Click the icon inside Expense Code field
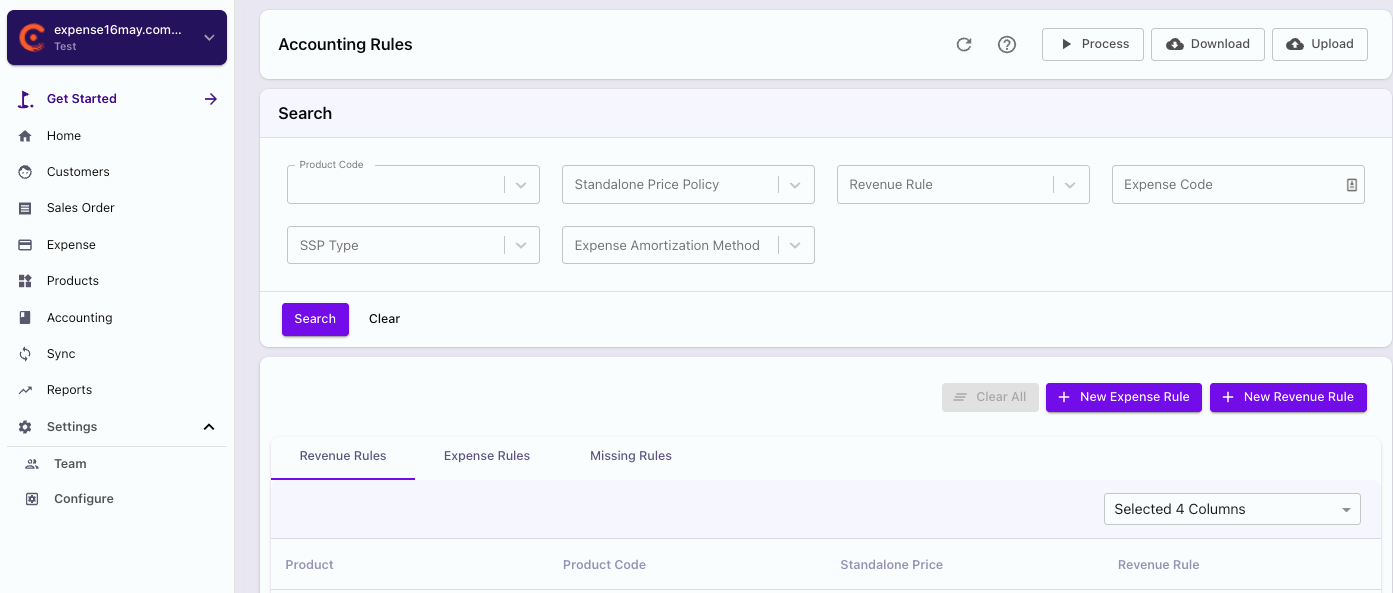Screen dimensions: 1393x593 (1351, 185)
